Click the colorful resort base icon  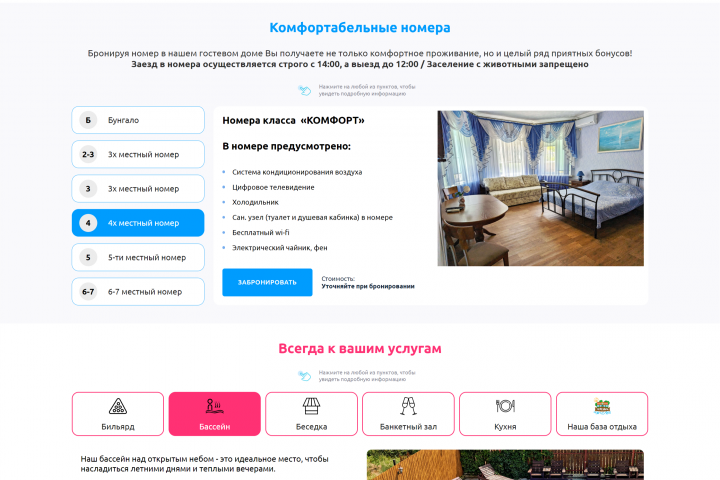click(602, 406)
